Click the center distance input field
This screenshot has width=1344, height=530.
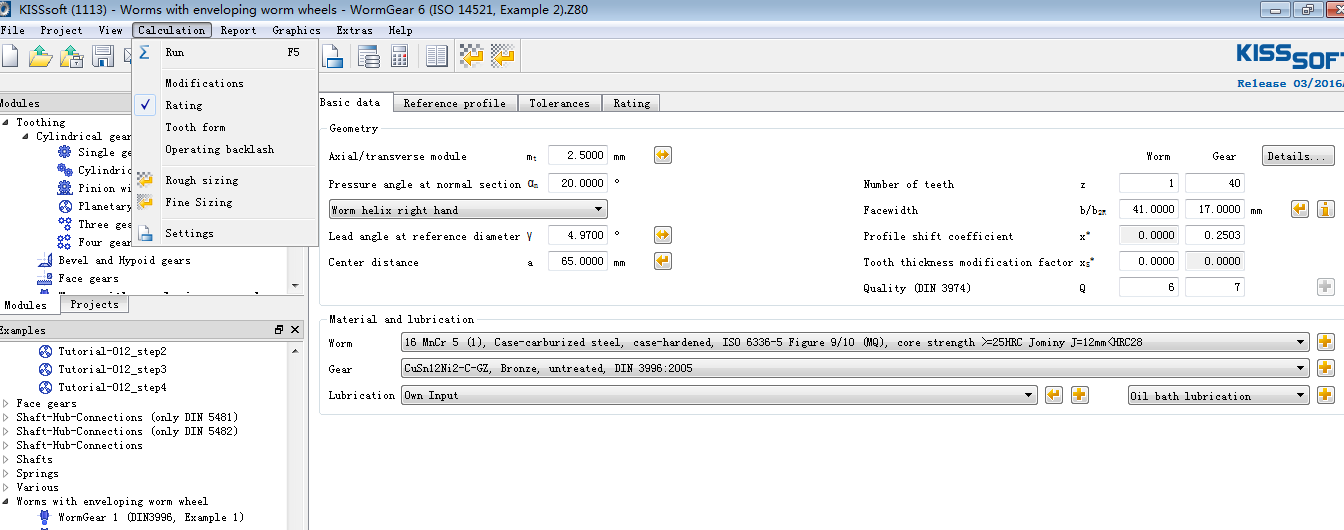(578, 262)
